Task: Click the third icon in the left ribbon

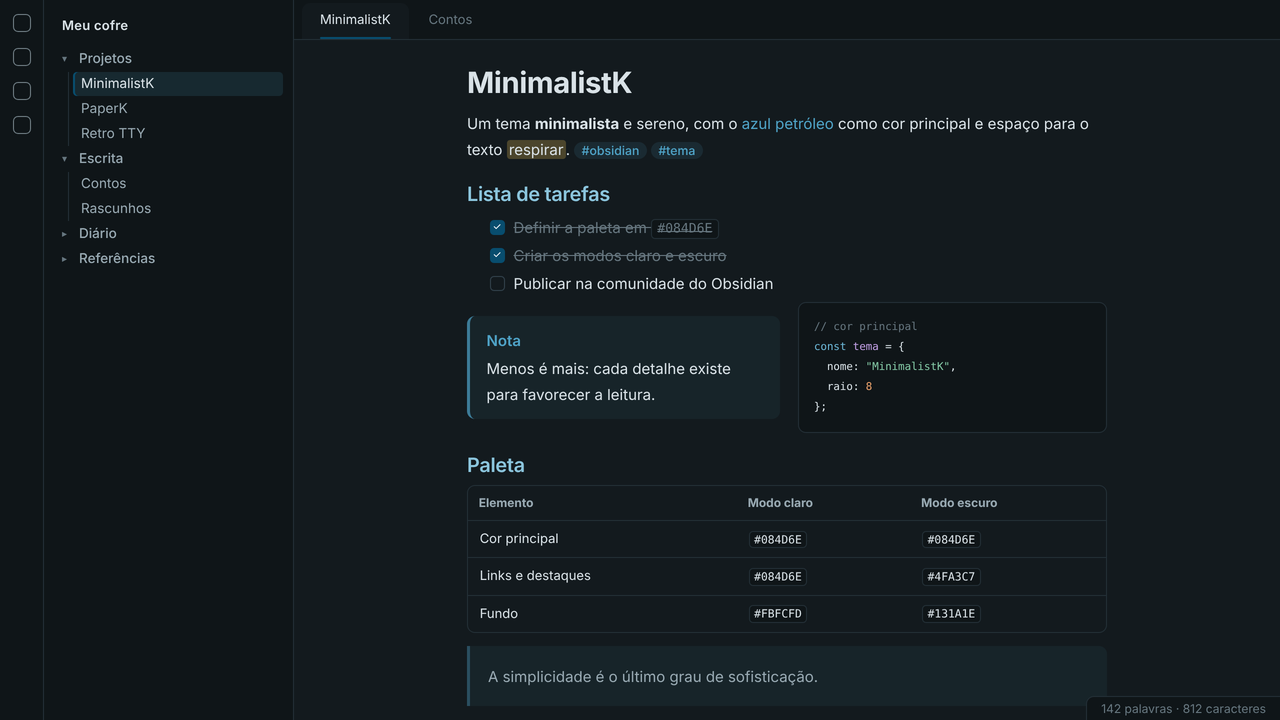Action: coord(22,91)
